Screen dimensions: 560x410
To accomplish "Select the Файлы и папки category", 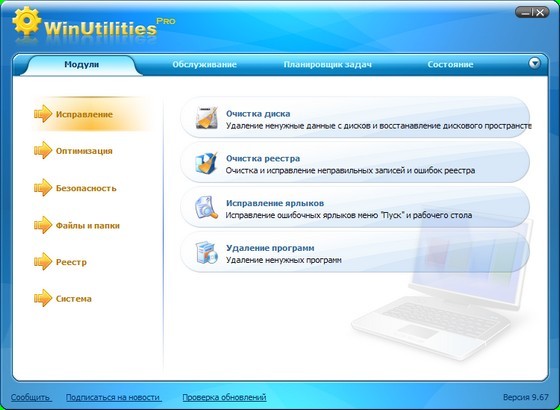I will click(88, 226).
